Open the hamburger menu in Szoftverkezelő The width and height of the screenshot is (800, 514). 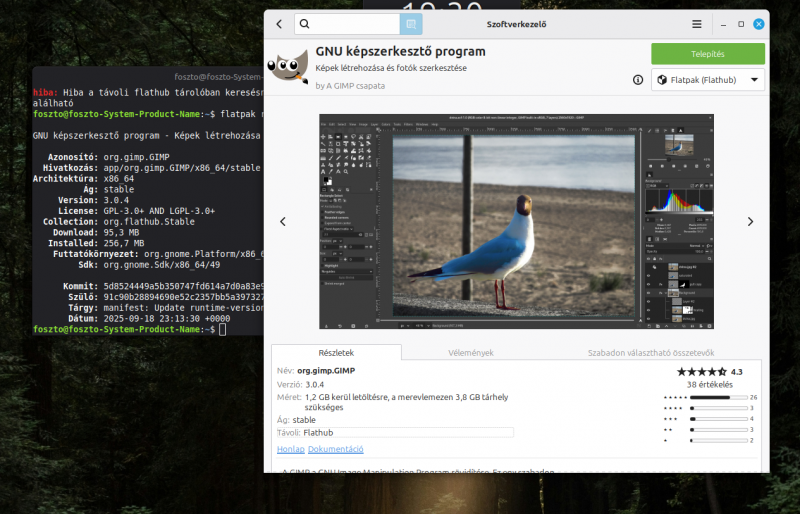point(696,24)
